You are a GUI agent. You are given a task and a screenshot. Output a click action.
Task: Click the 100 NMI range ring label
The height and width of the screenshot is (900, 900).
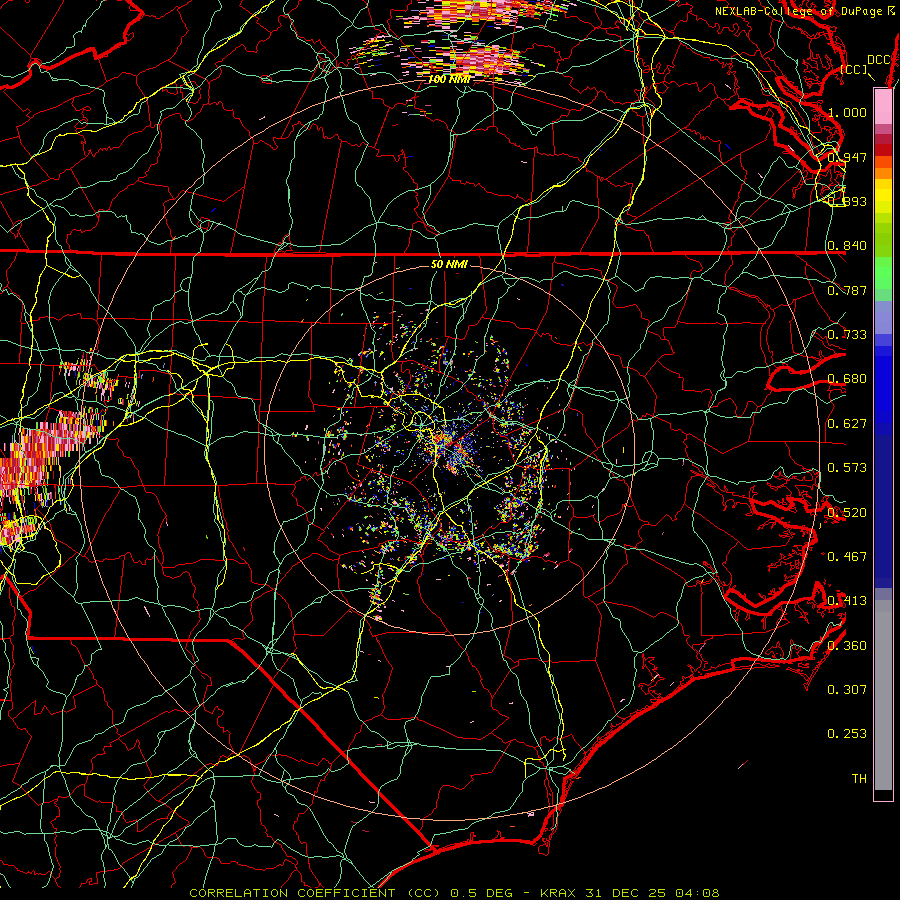coord(449,79)
